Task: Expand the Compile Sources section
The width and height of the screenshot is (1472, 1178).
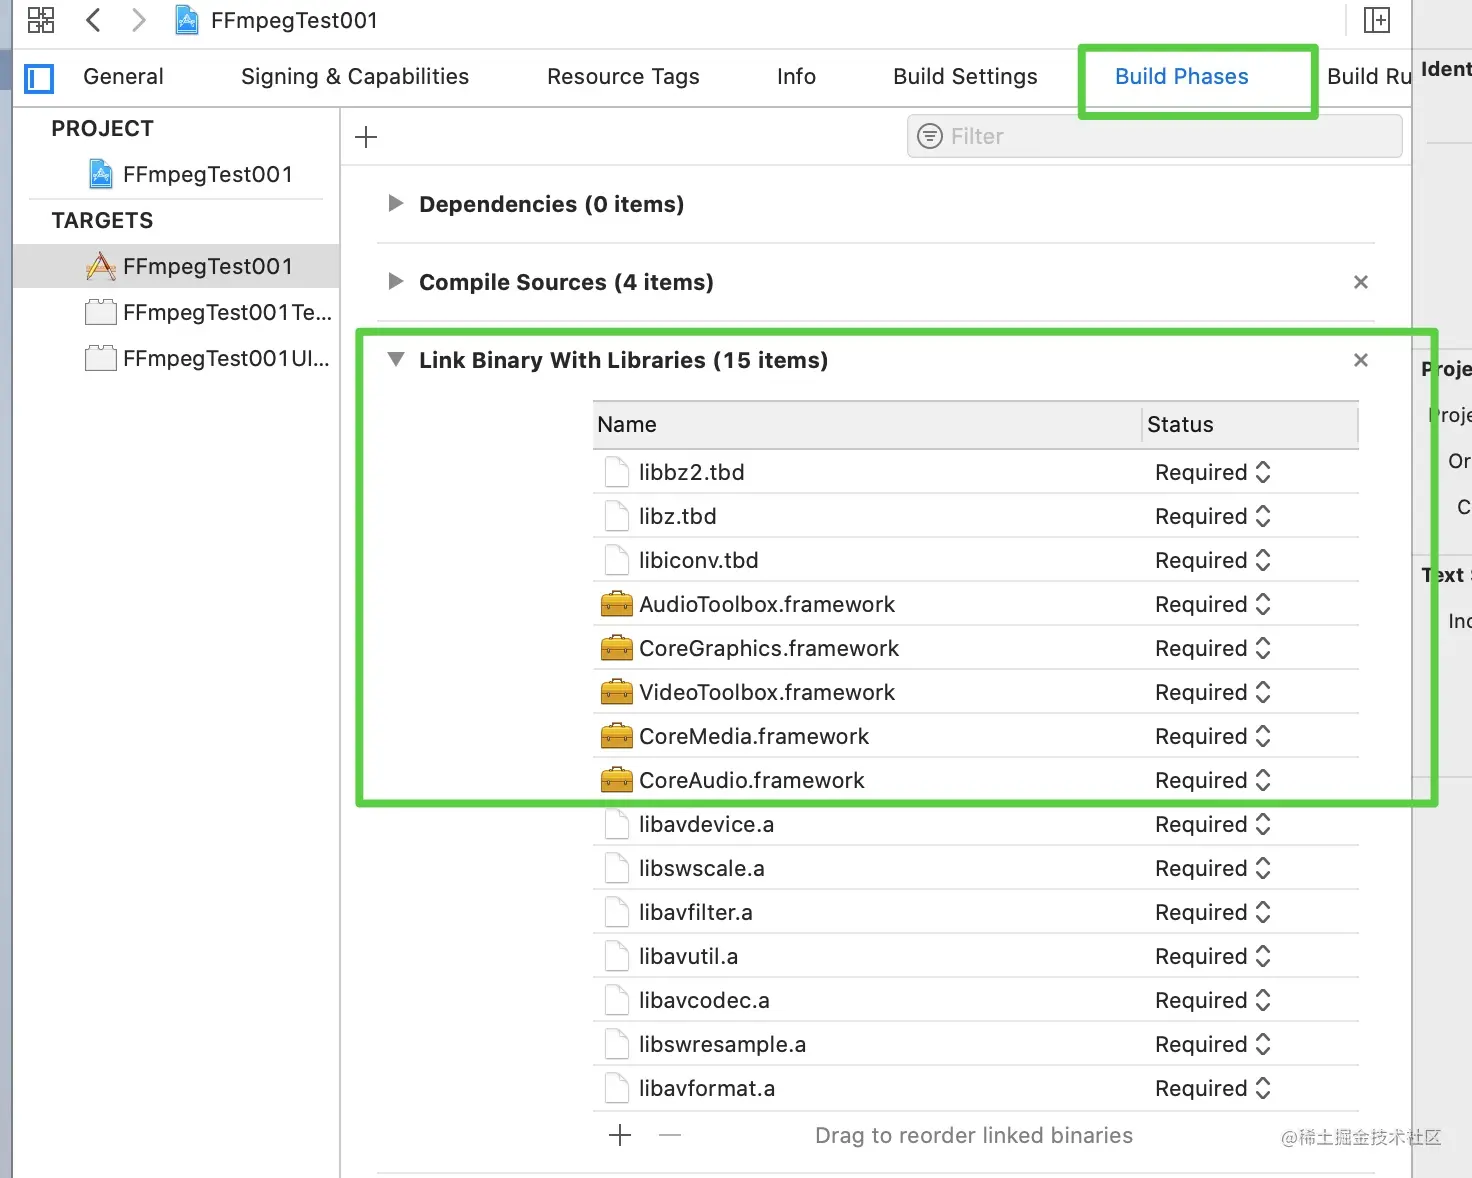Action: 396,282
